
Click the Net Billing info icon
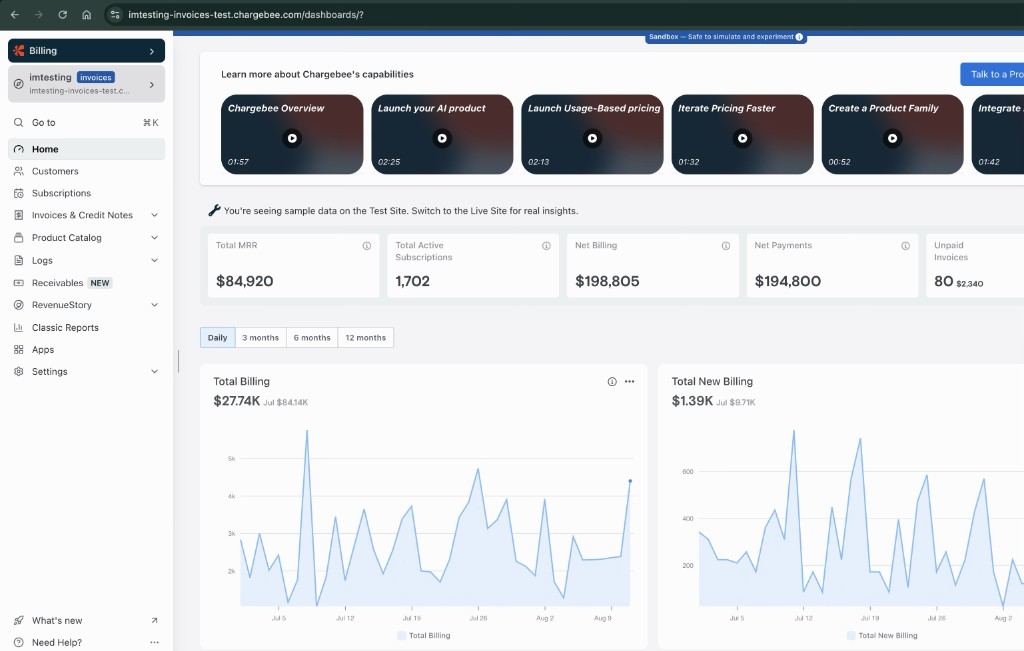(x=726, y=246)
